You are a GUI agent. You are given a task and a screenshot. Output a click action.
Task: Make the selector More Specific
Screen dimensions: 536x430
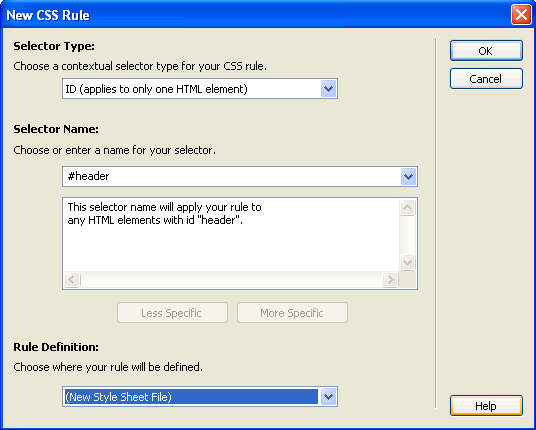[x=292, y=313]
